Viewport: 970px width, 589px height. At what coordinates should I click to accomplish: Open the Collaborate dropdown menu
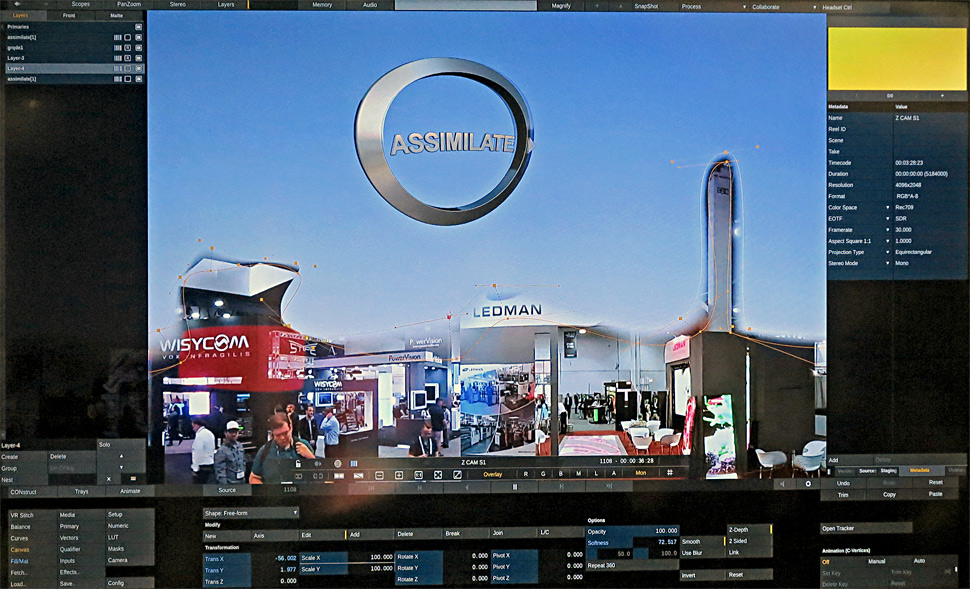(784, 7)
